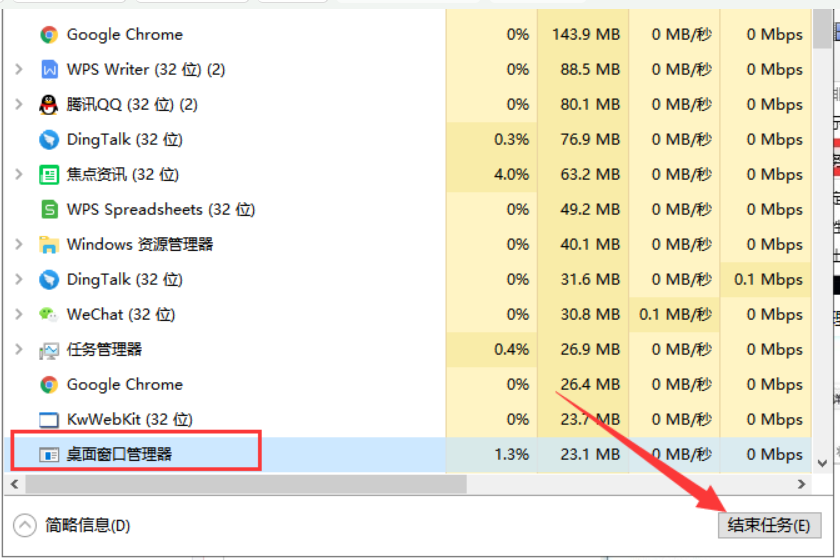Click the 80.1 MB memory value

point(590,104)
